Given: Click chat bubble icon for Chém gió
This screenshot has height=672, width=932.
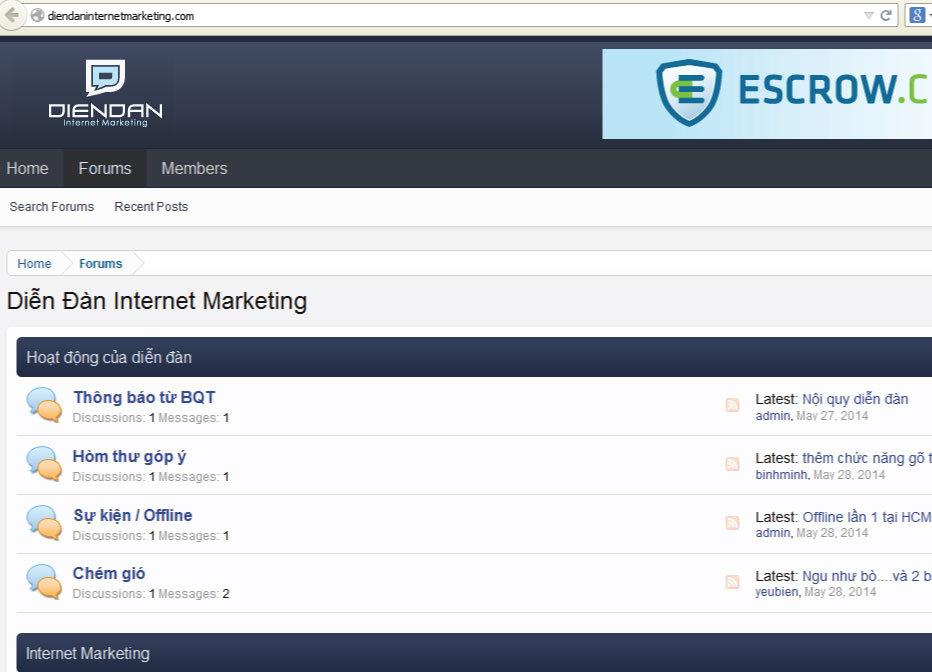Looking at the screenshot, I should [44, 581].
